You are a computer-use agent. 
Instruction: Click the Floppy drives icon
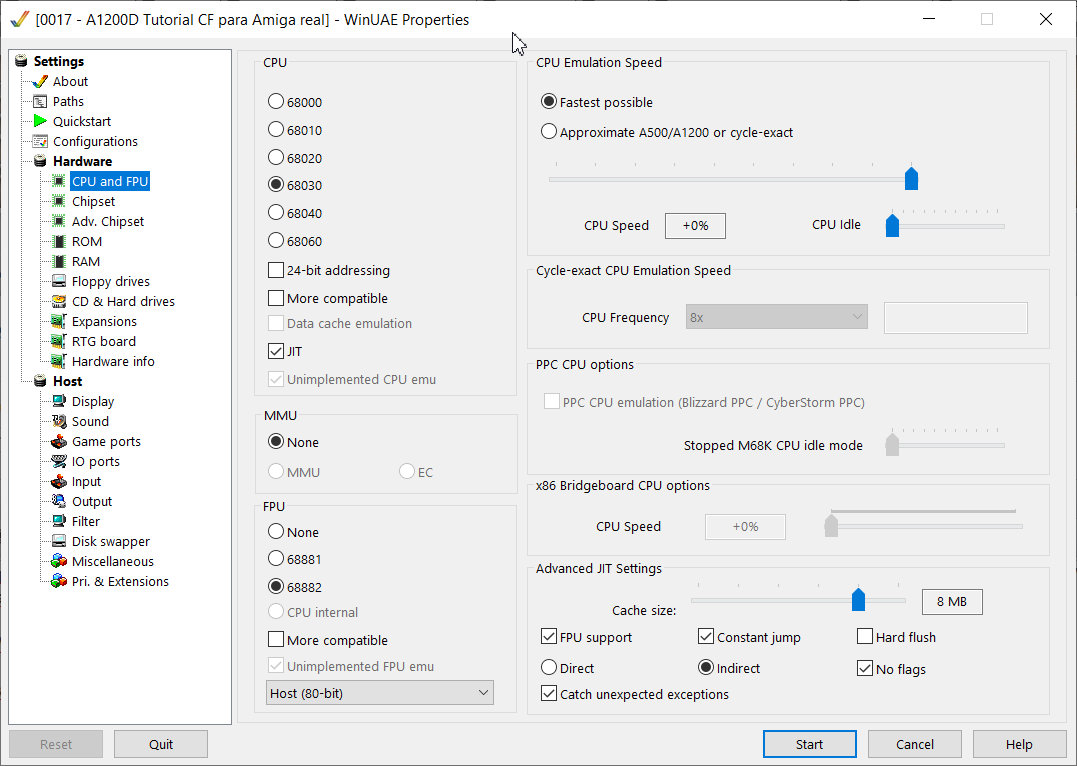(x=59, y=281)
